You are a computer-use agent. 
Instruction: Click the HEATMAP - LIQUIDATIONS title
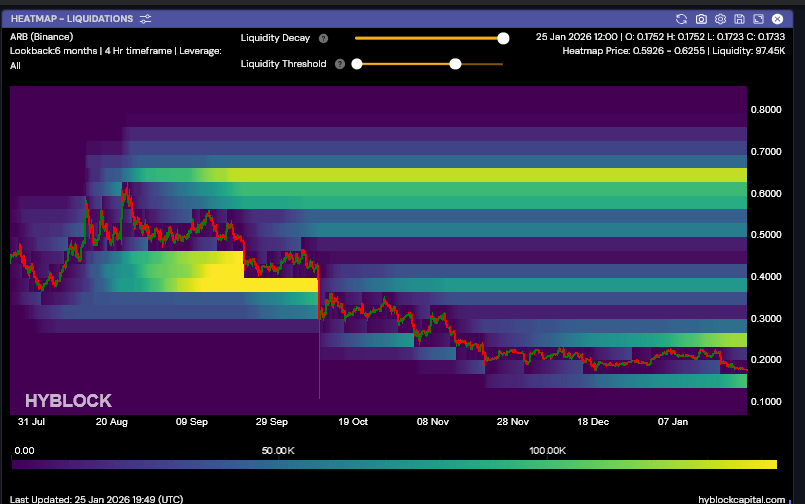(x=72, y=19)
